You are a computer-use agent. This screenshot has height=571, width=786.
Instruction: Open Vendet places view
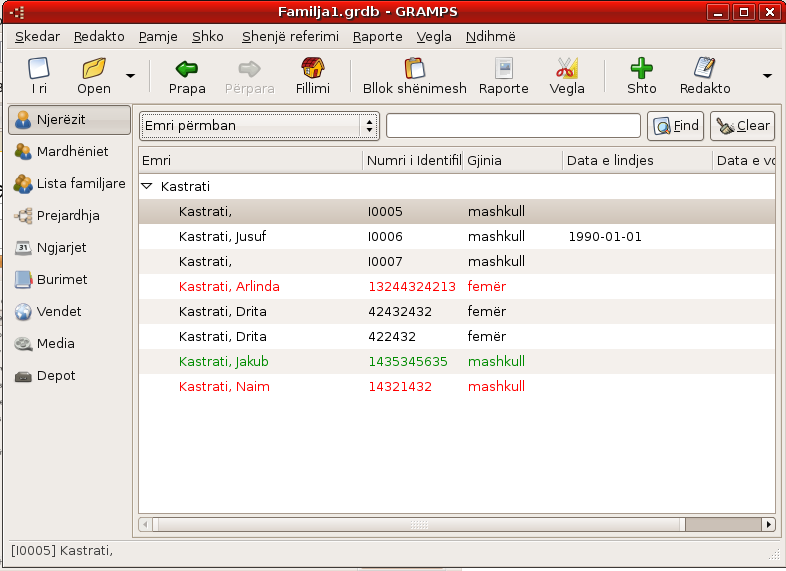(x=70, y=311)
